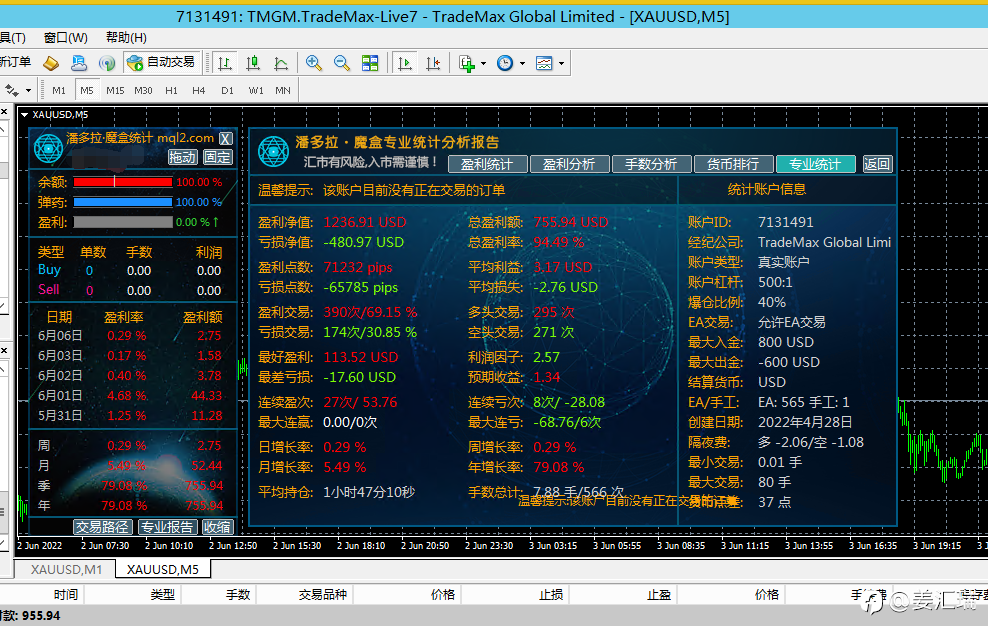The height and width of the screenshot is (641, 988).
Task: Open the 手数分析 tab
Action: (652, 165)
